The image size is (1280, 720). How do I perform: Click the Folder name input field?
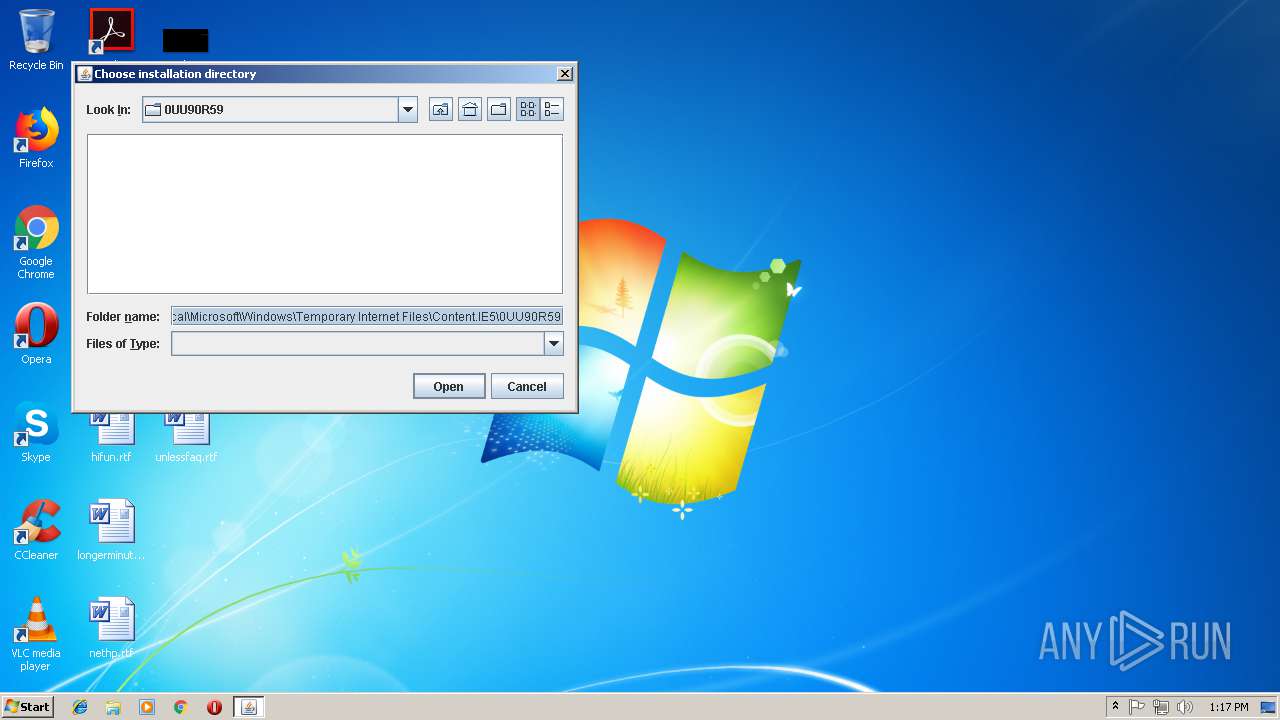(x=367, y=316)
